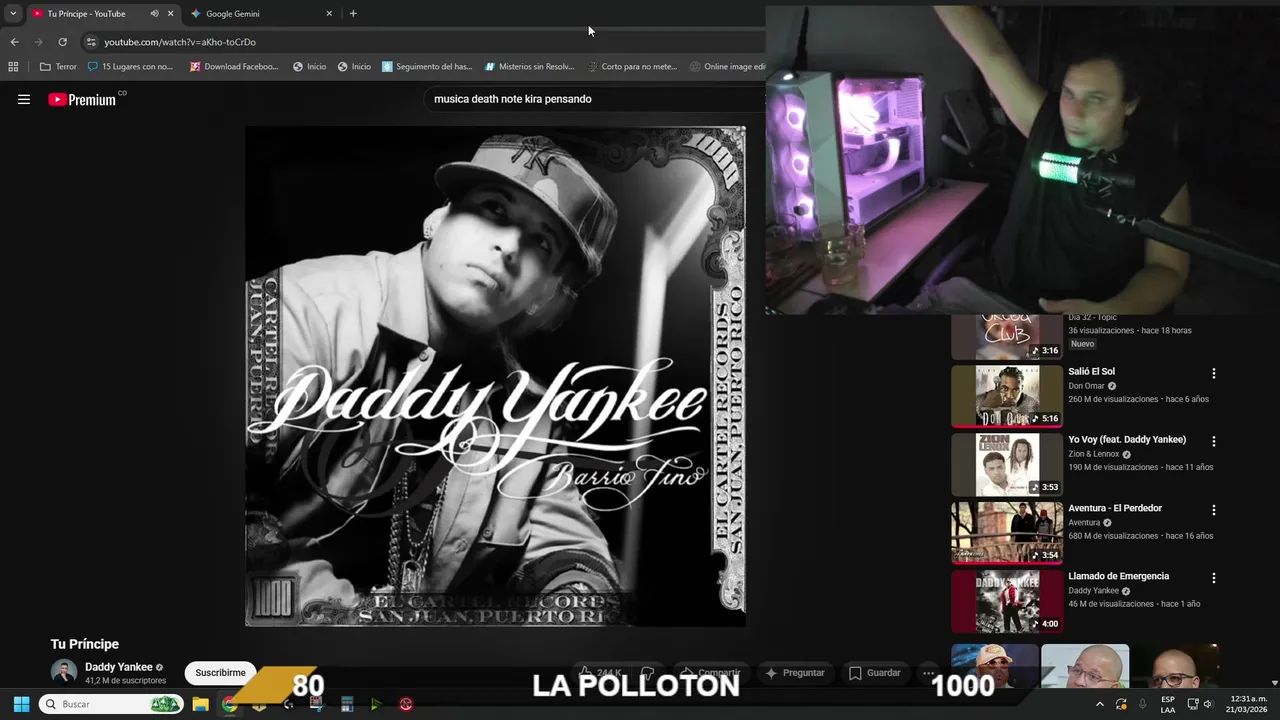
Task: Click "41,2 M de suscriptores" text
Action: [125, 681]
